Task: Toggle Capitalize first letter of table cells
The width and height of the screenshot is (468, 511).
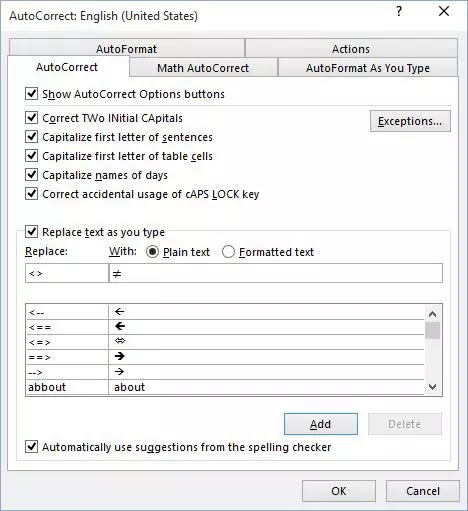Action: tap(32, 156)
